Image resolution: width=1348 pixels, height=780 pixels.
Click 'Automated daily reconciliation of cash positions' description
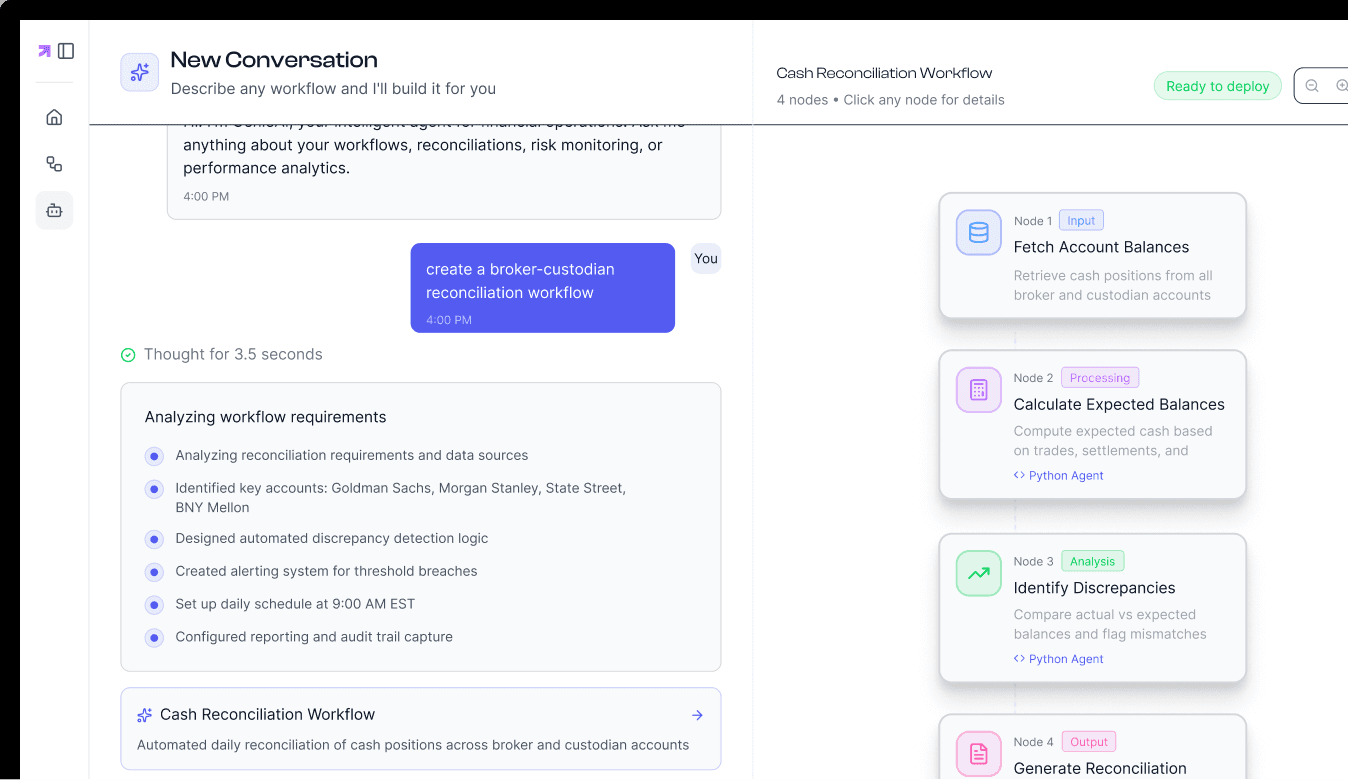pyautogui.click(x=413, y=745)
